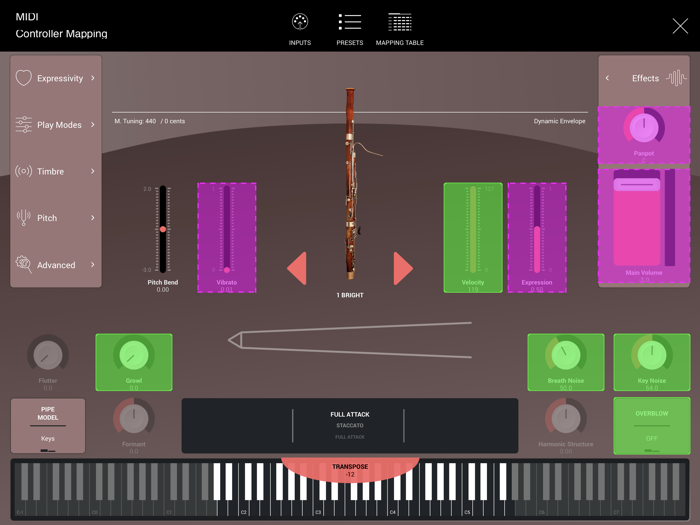This screenshot has width=700, height=525.
Task: Click the Formant knob
Action: (x=133, y=419)
